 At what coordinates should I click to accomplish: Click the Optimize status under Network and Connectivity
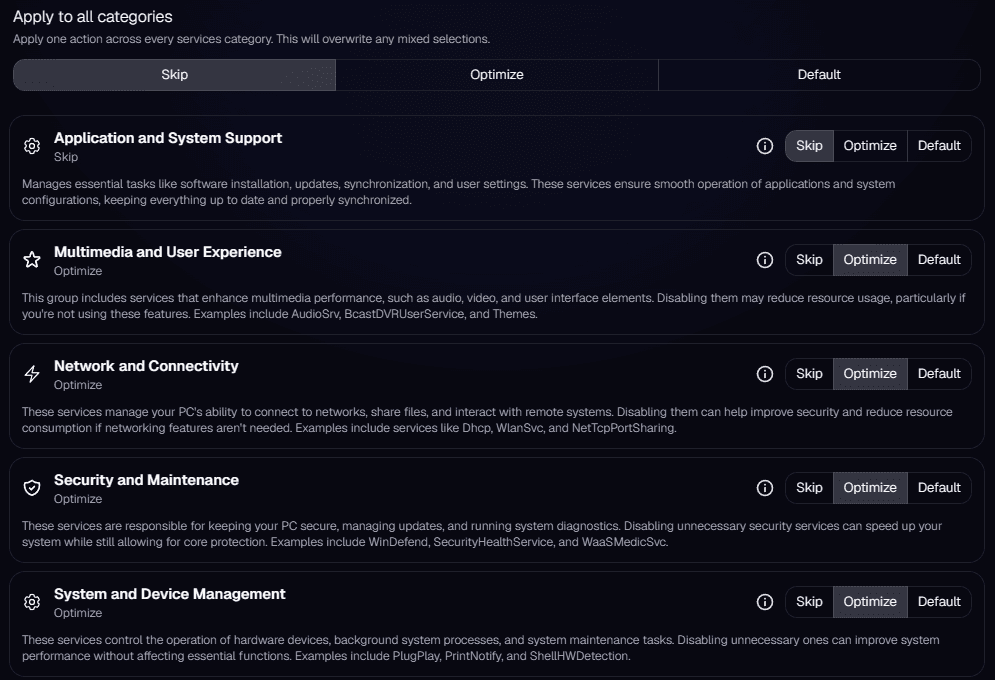(78, 385)
